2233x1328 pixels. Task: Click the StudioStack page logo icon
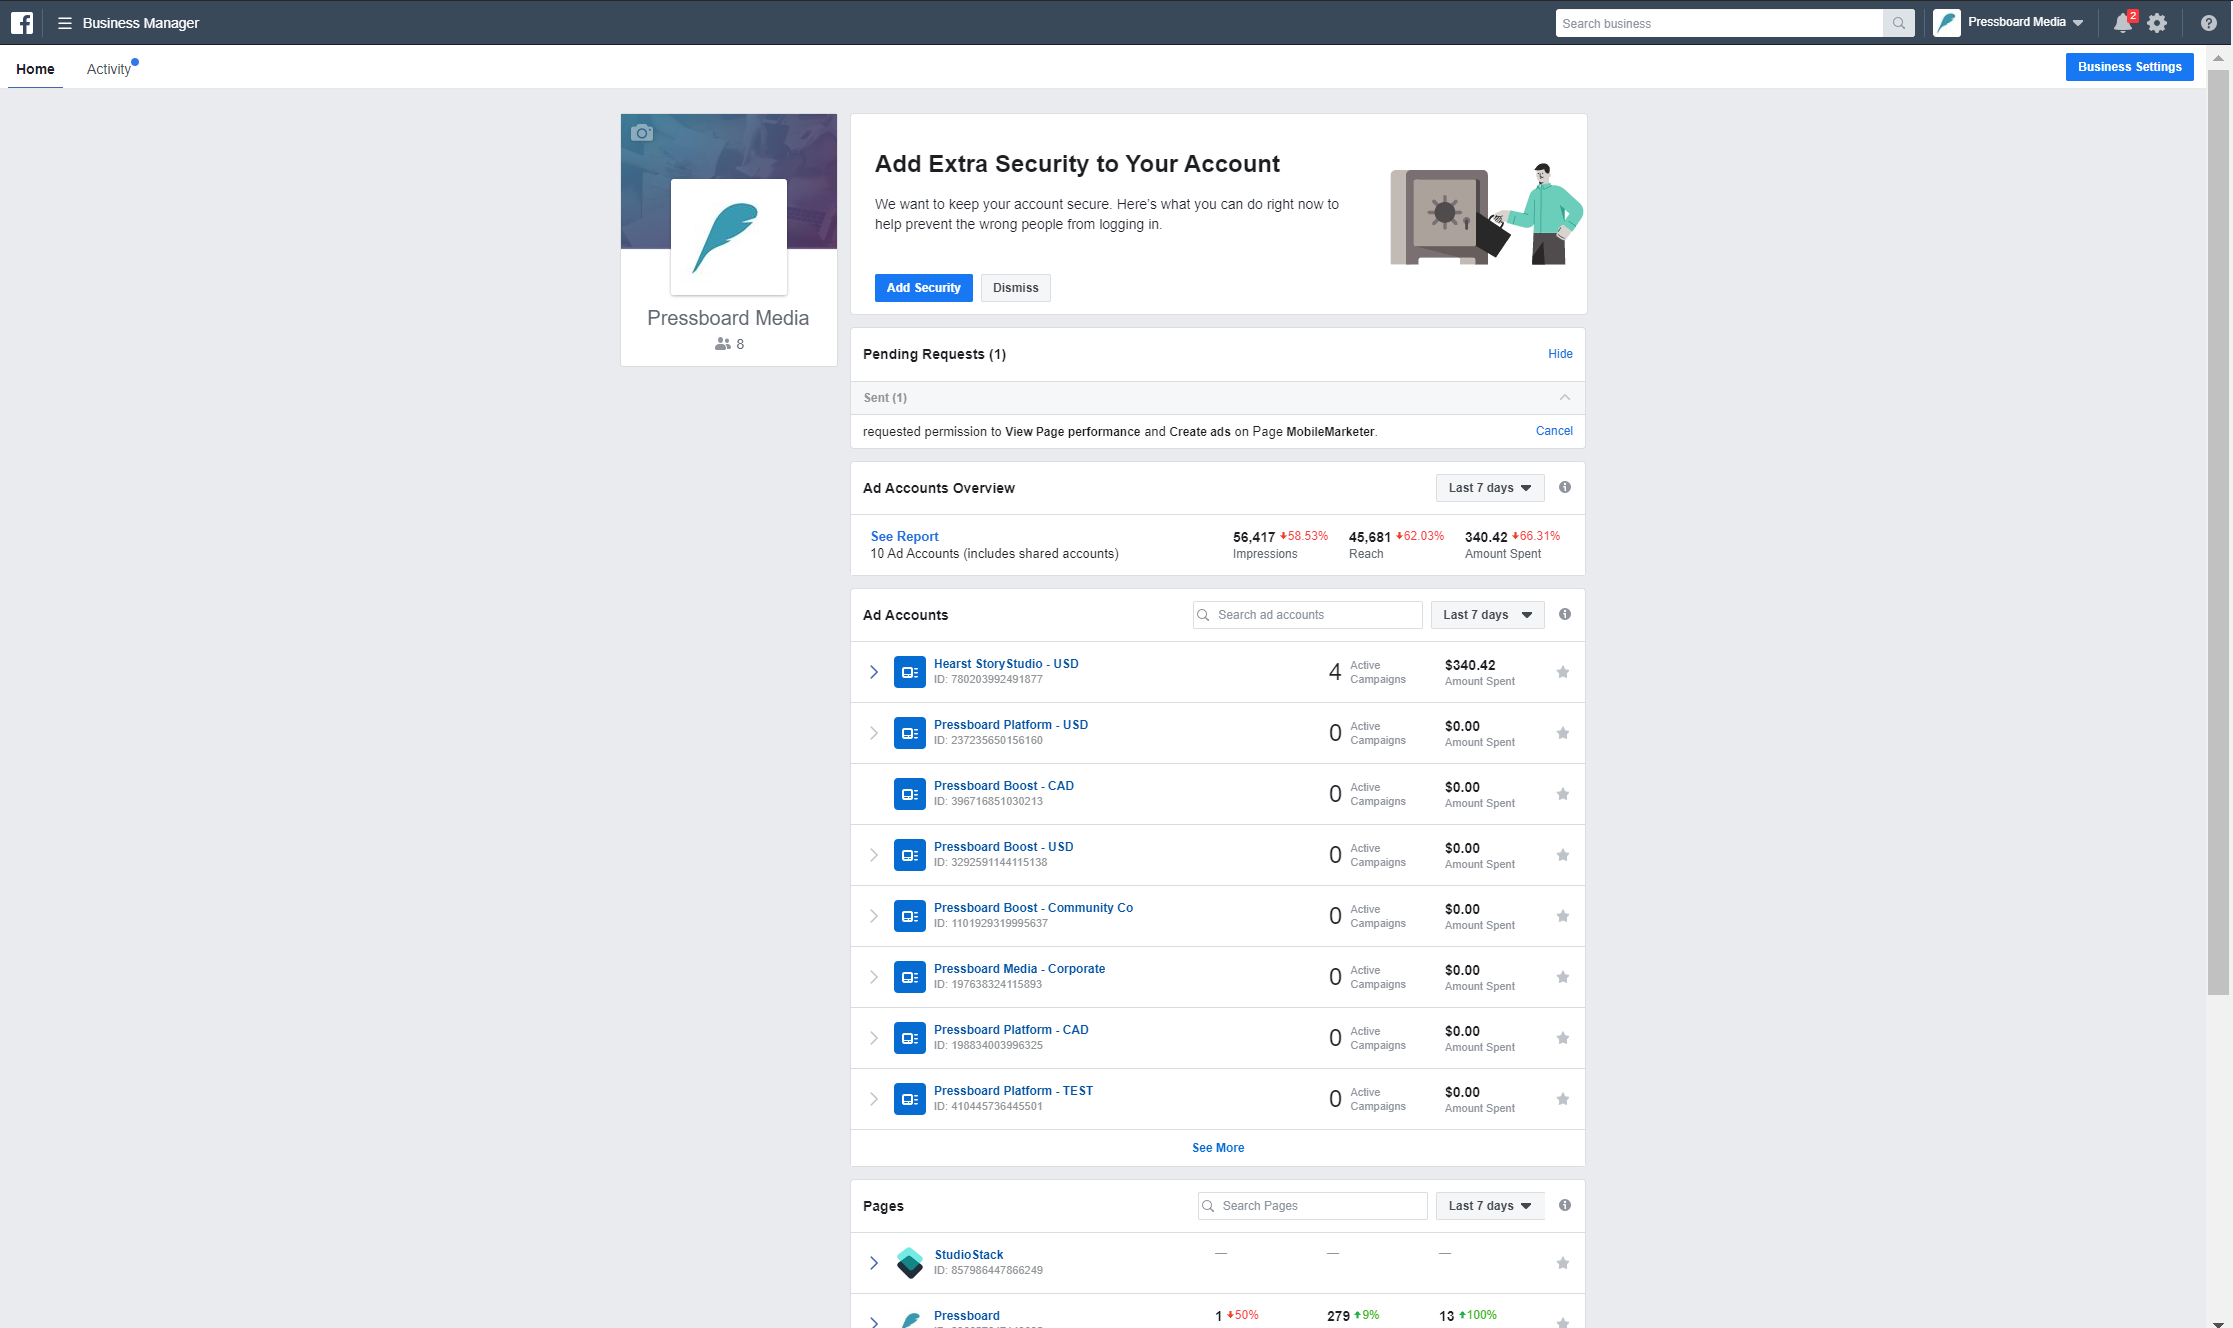click(909, 1263)
